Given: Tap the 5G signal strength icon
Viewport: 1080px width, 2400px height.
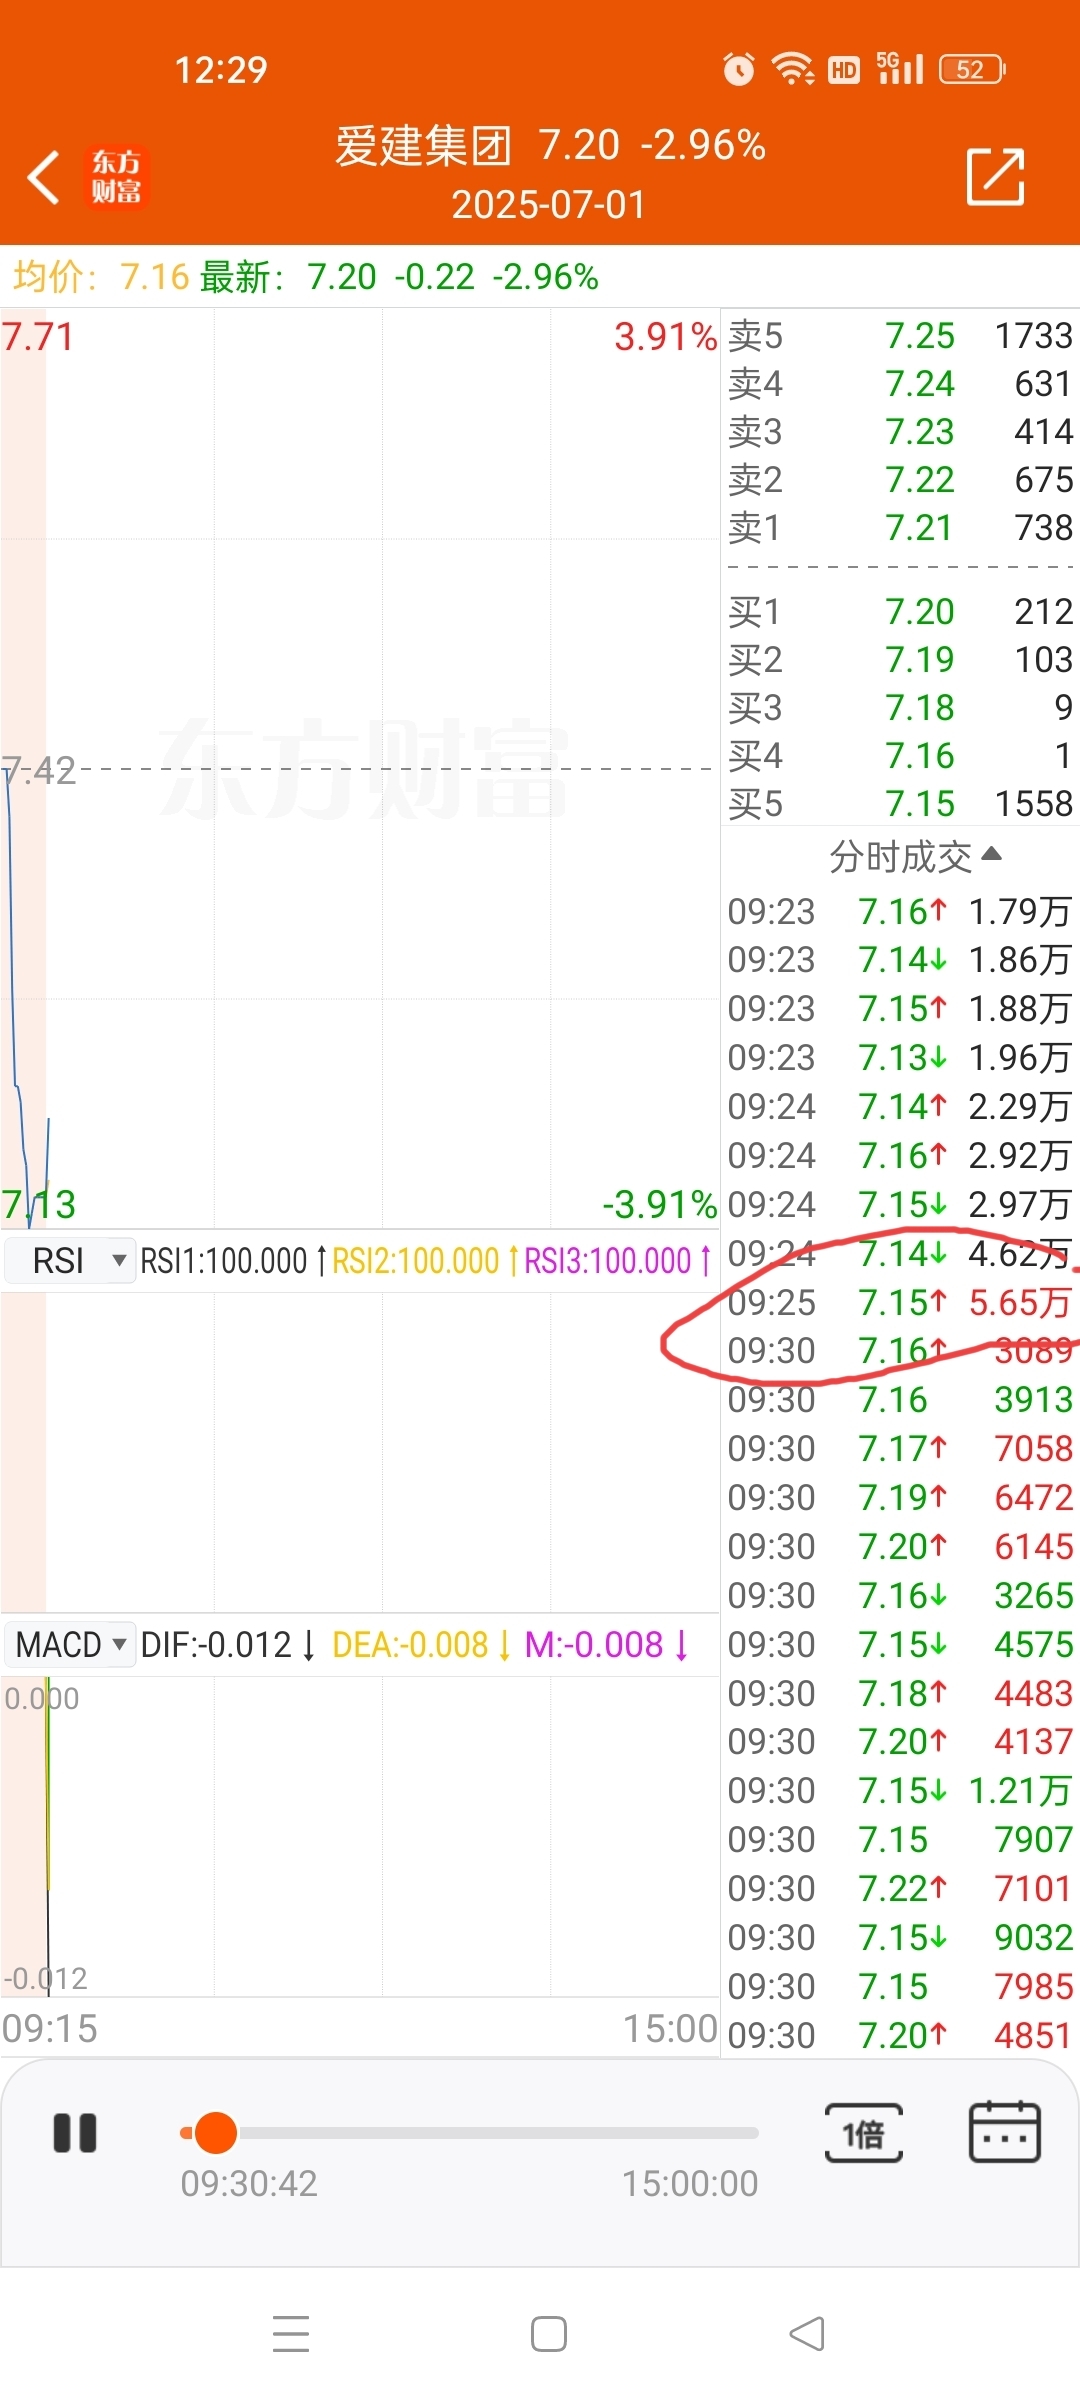Looking at the screenshot, I should [x=900, y=68].
